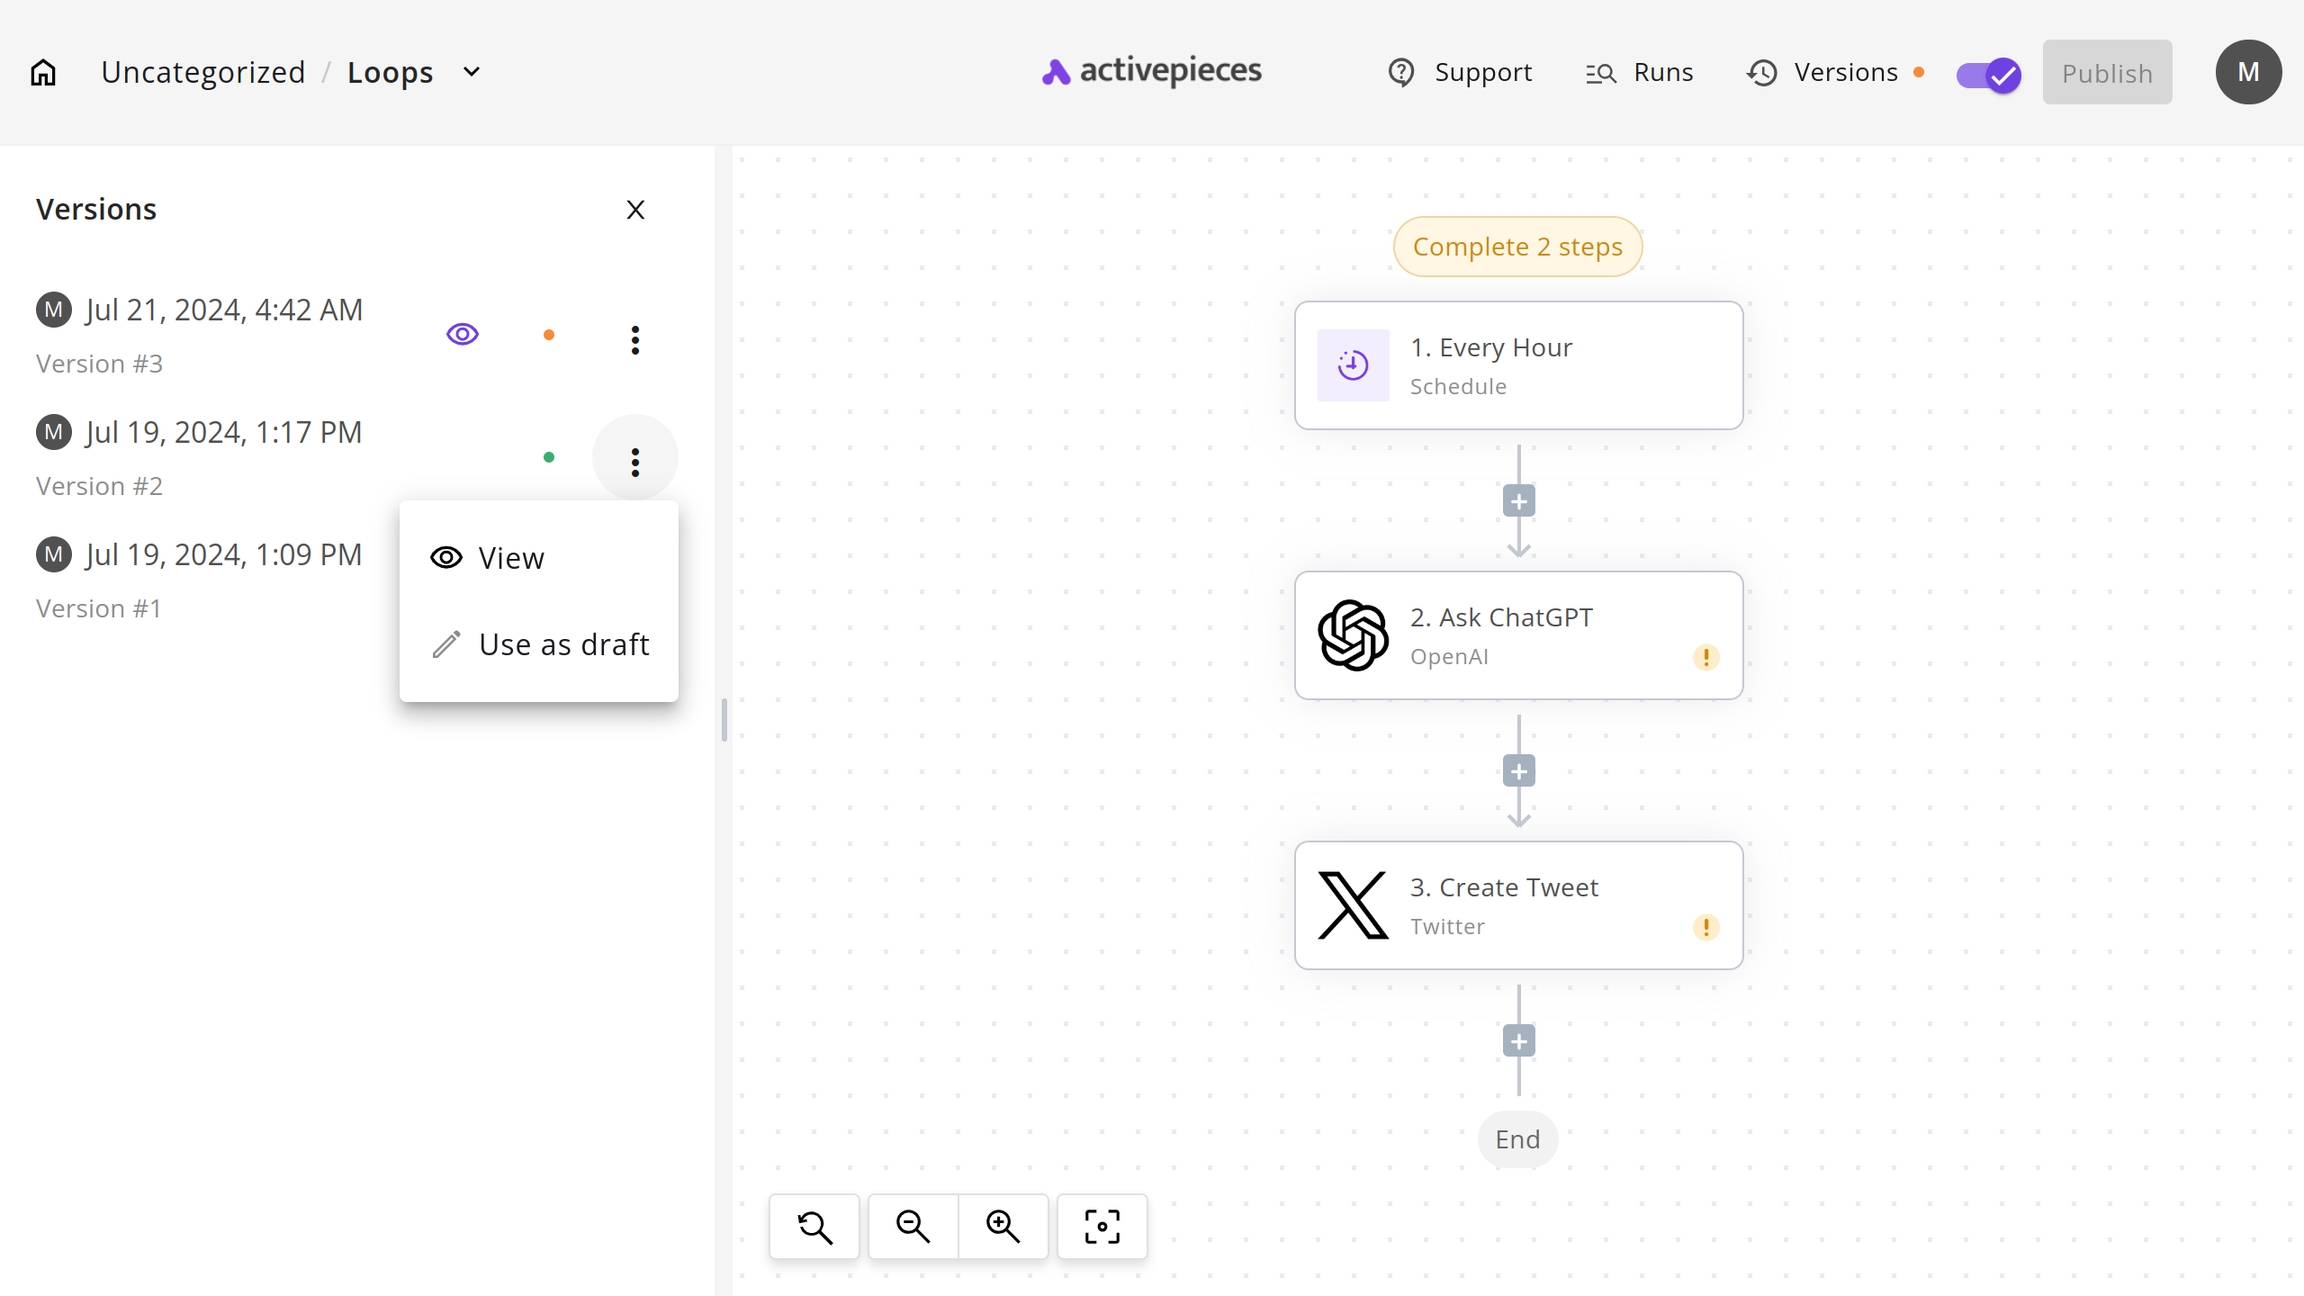The width and height of the screenshot is (2304, 1296).
Task: Add step after the Ask ChatGPT step
Action: [x=1519, y=772]
